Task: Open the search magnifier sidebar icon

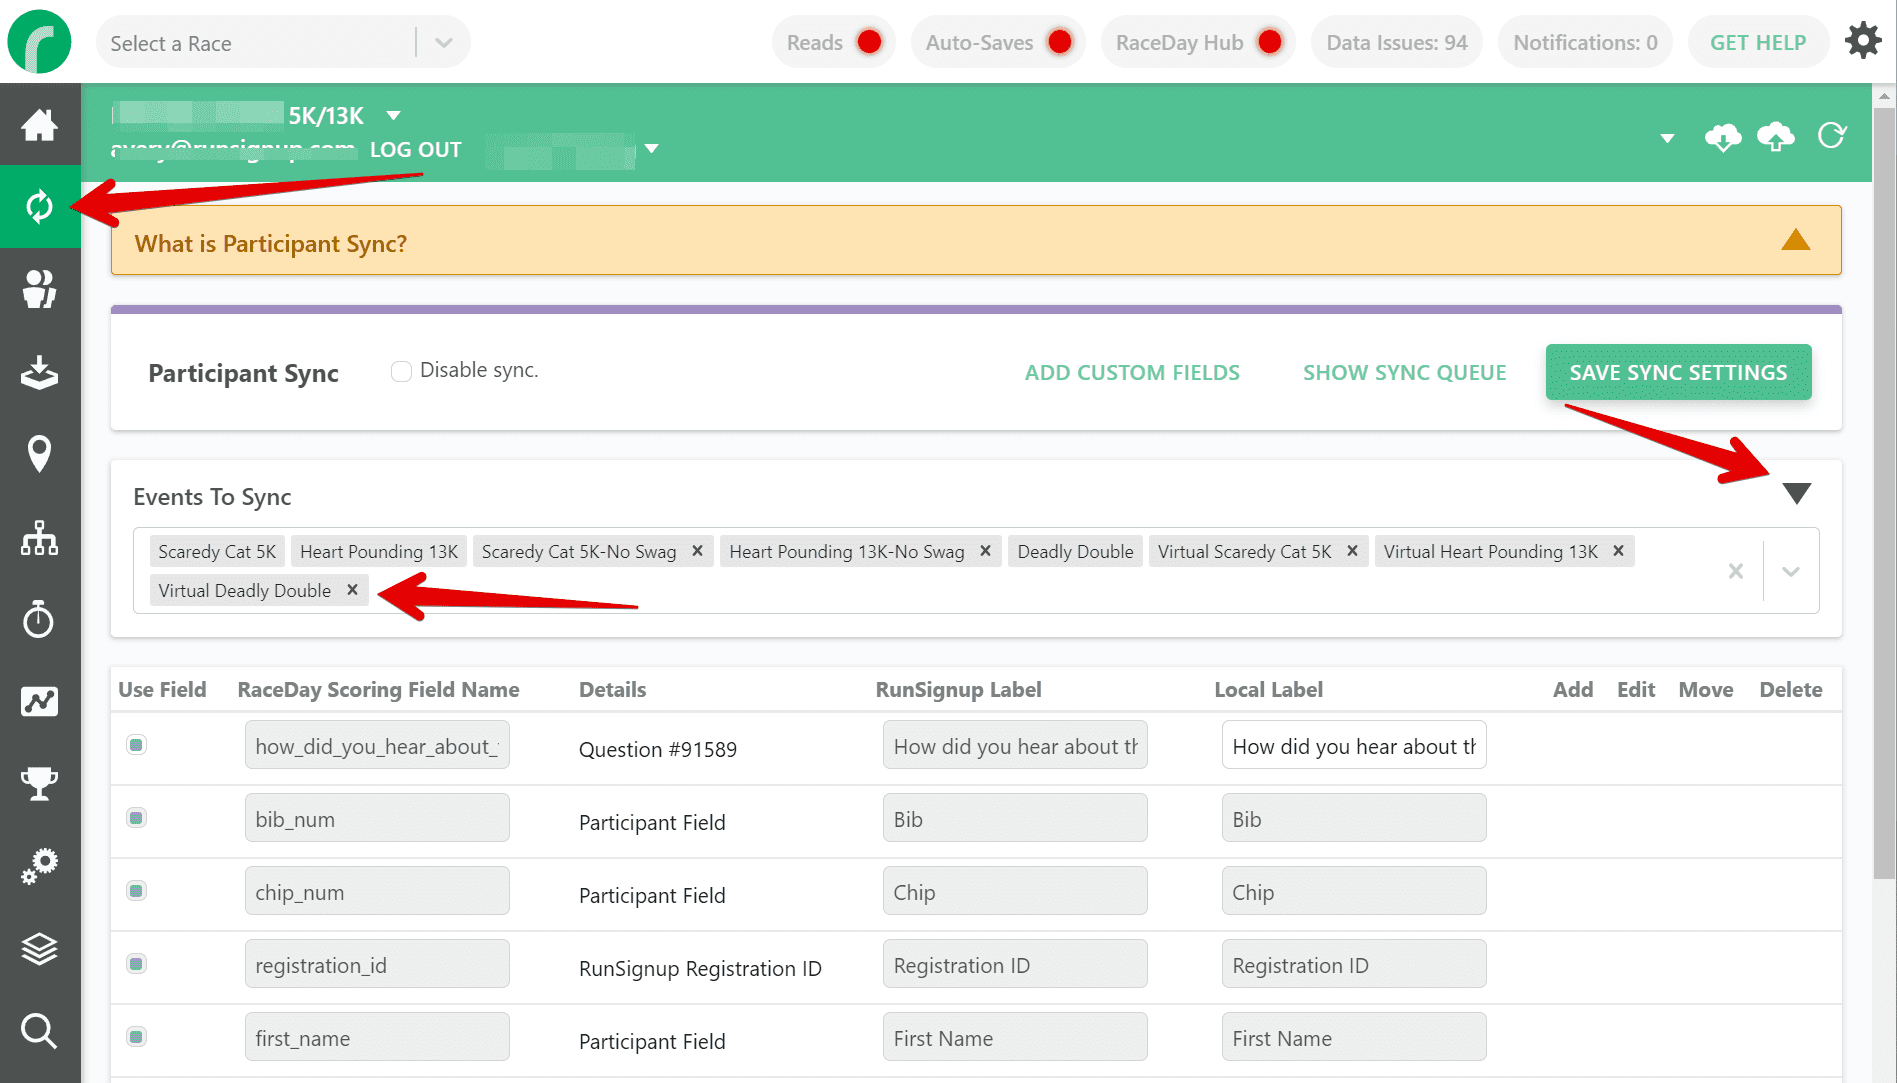Action: click(x=40, y=1031)
